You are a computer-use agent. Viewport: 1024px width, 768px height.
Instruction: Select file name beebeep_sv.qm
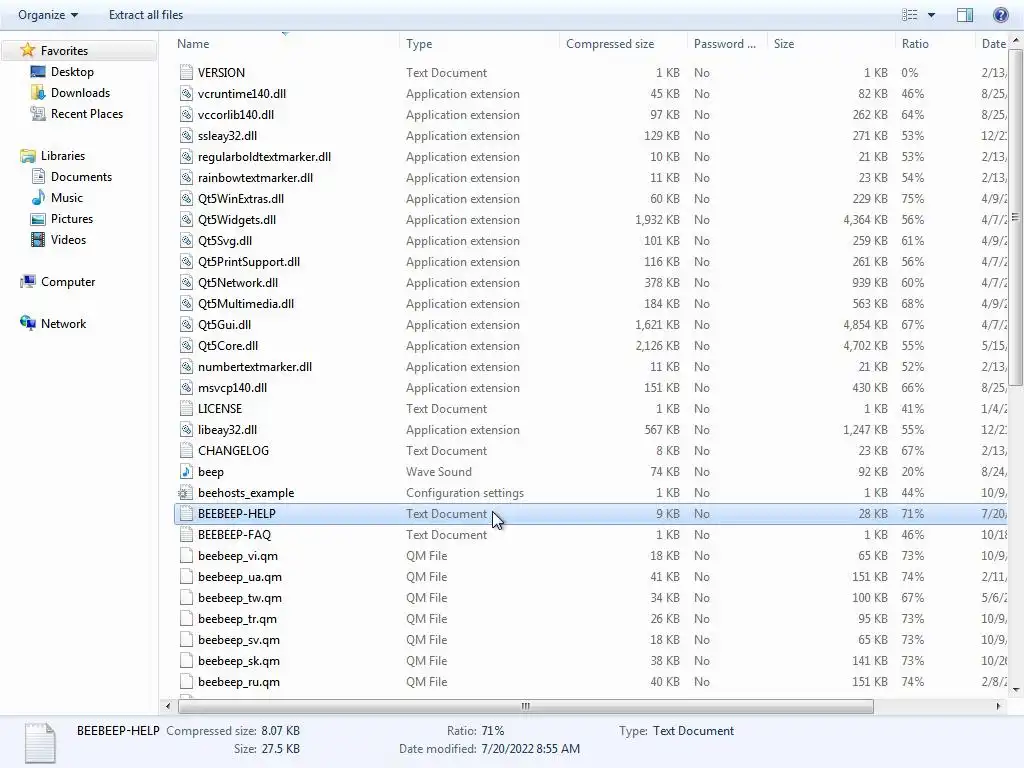click(238, 640)
